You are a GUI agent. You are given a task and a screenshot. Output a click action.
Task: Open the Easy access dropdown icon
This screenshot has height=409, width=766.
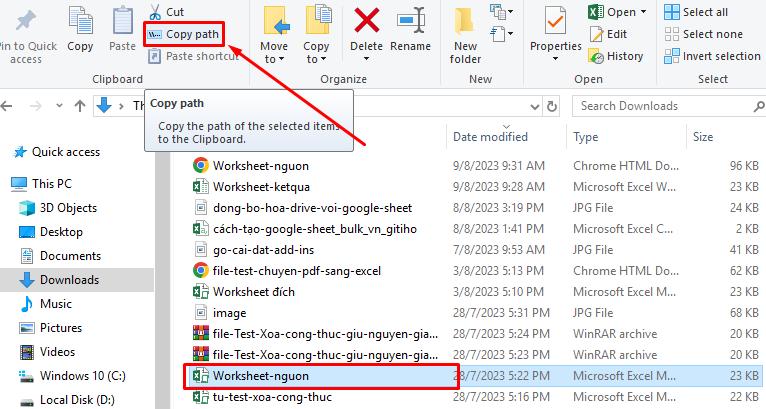pos(501,34)
